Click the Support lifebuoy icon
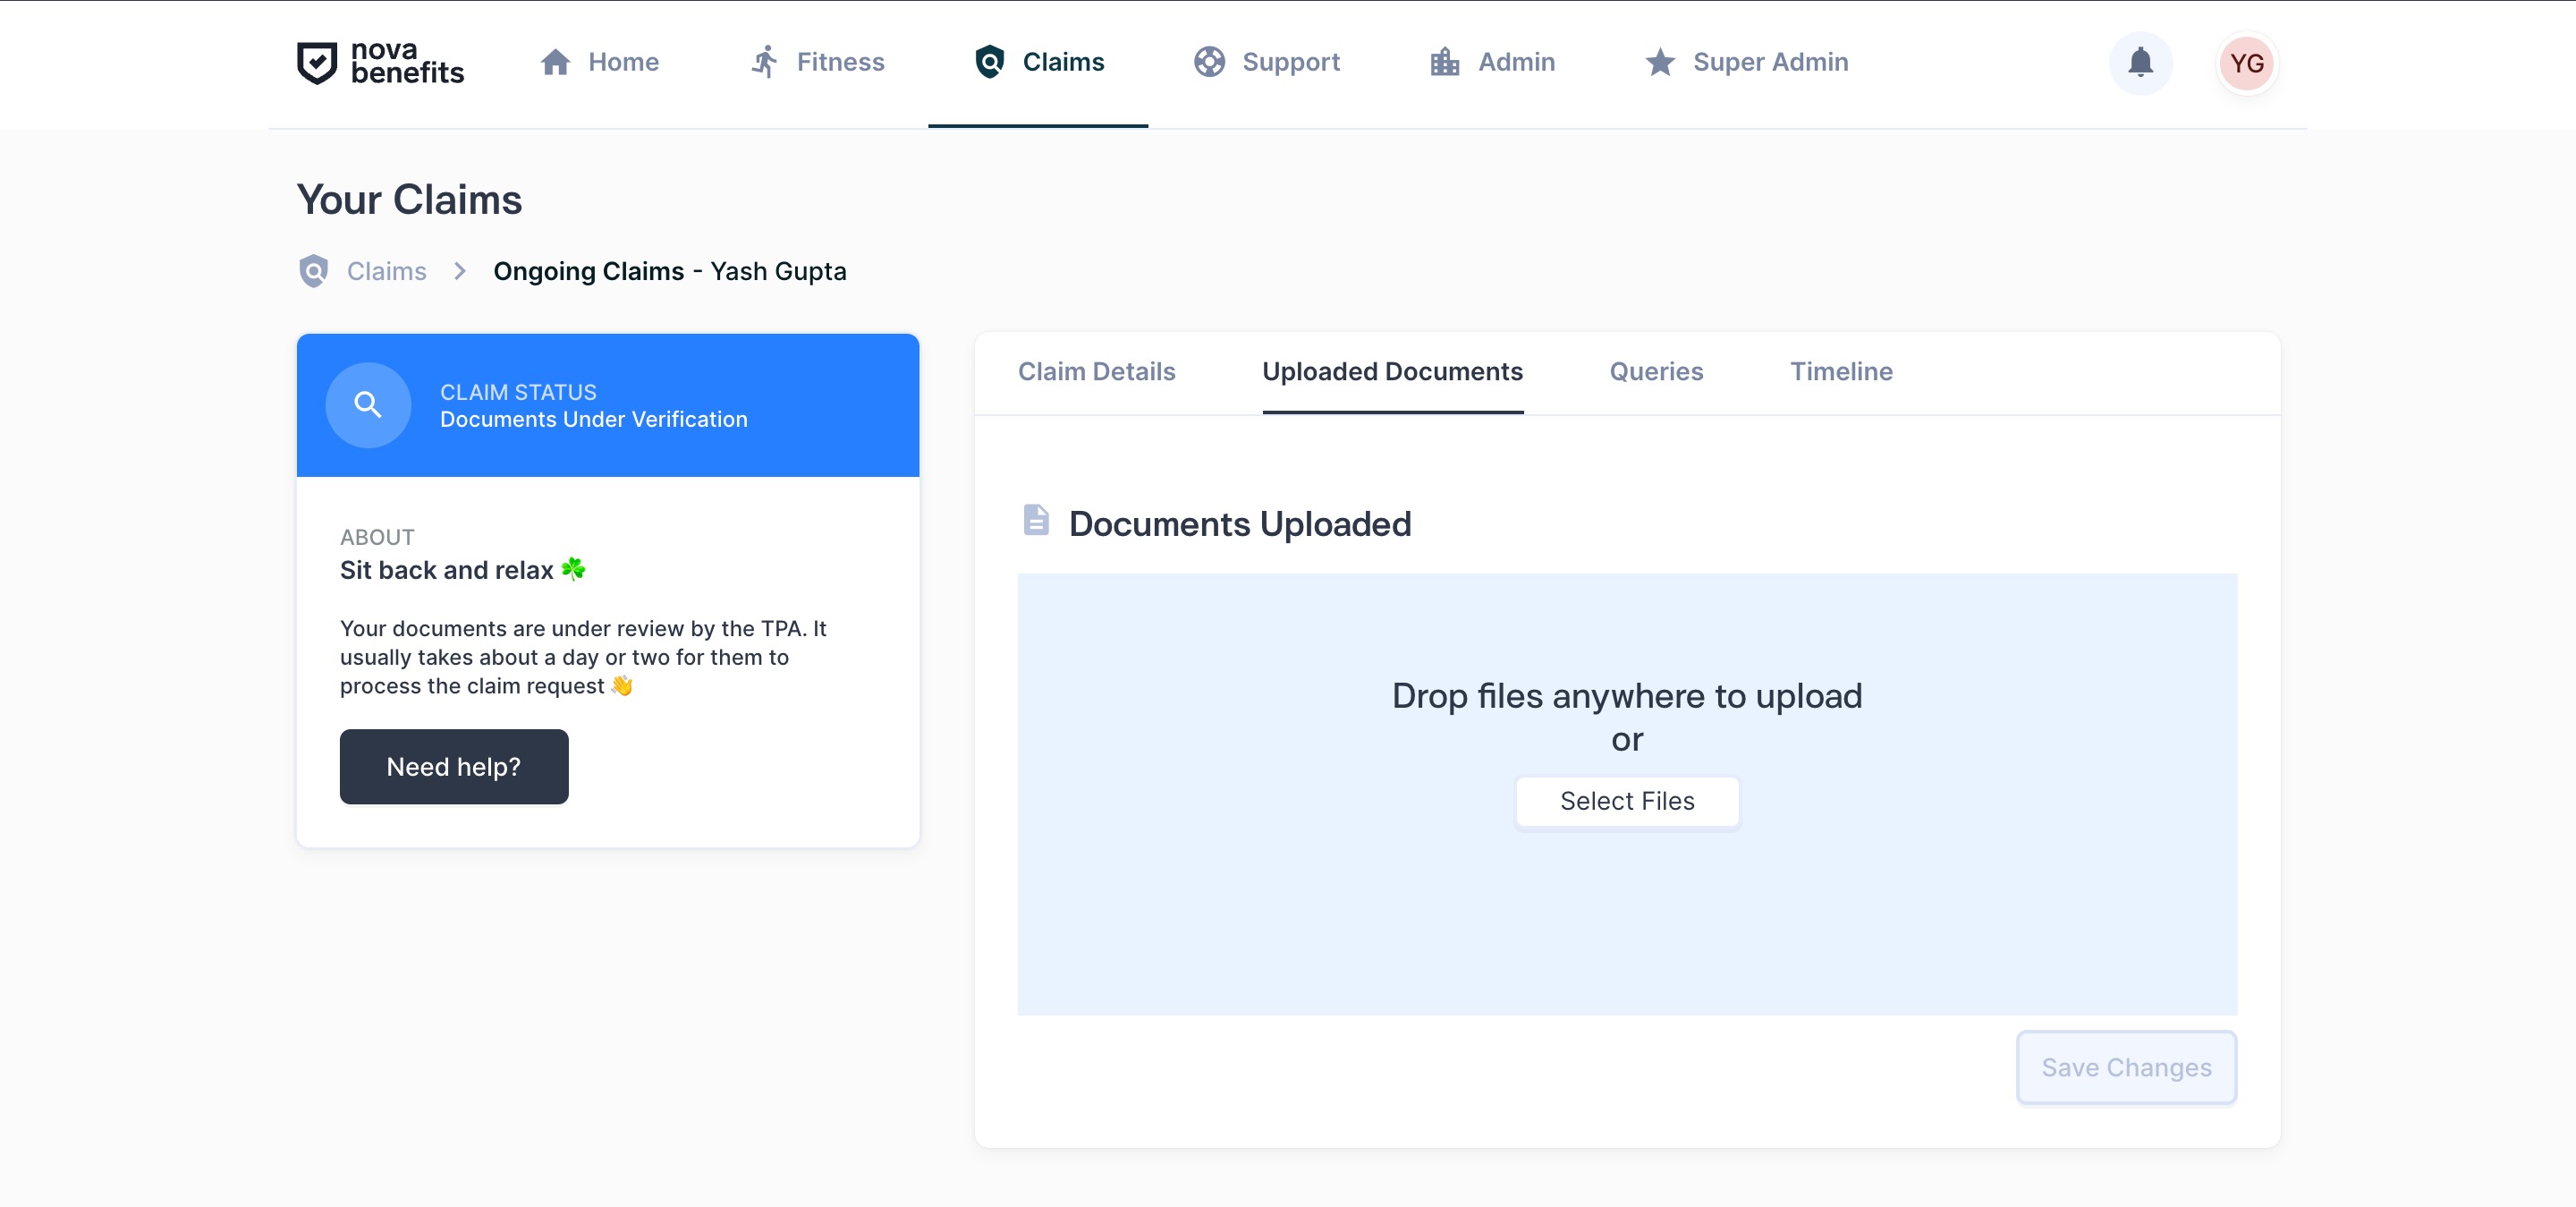The height and width of the screenshot is (1207, 2576). coord(1209,62)
